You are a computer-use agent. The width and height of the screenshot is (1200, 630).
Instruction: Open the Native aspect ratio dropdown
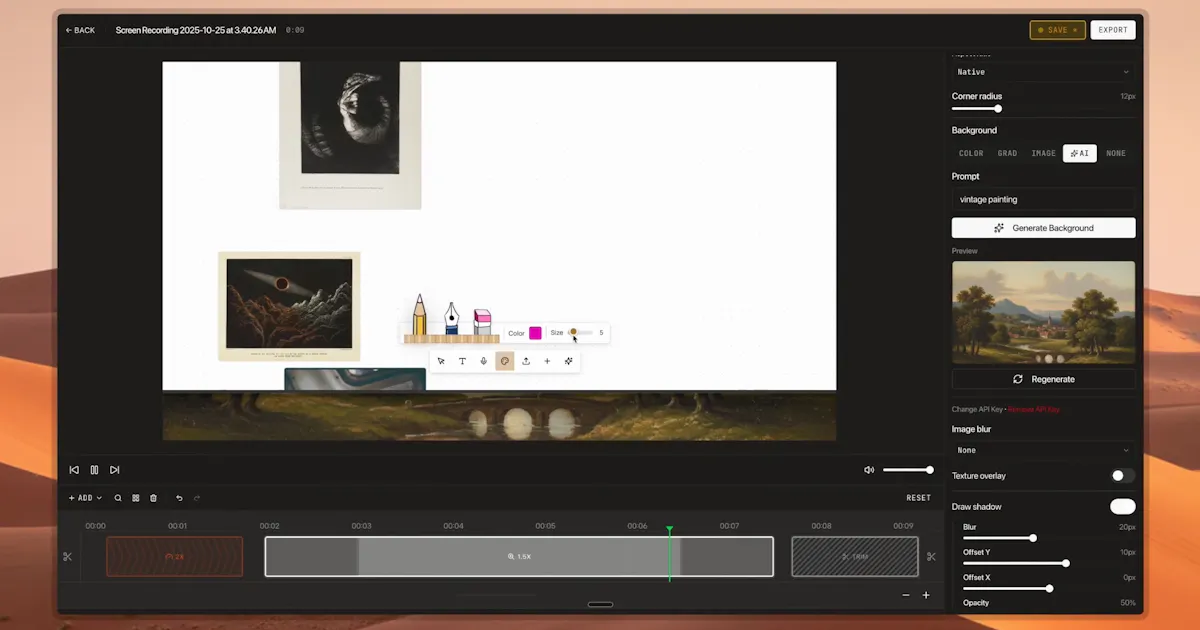pyautogui.click(x=1043, y=72)
